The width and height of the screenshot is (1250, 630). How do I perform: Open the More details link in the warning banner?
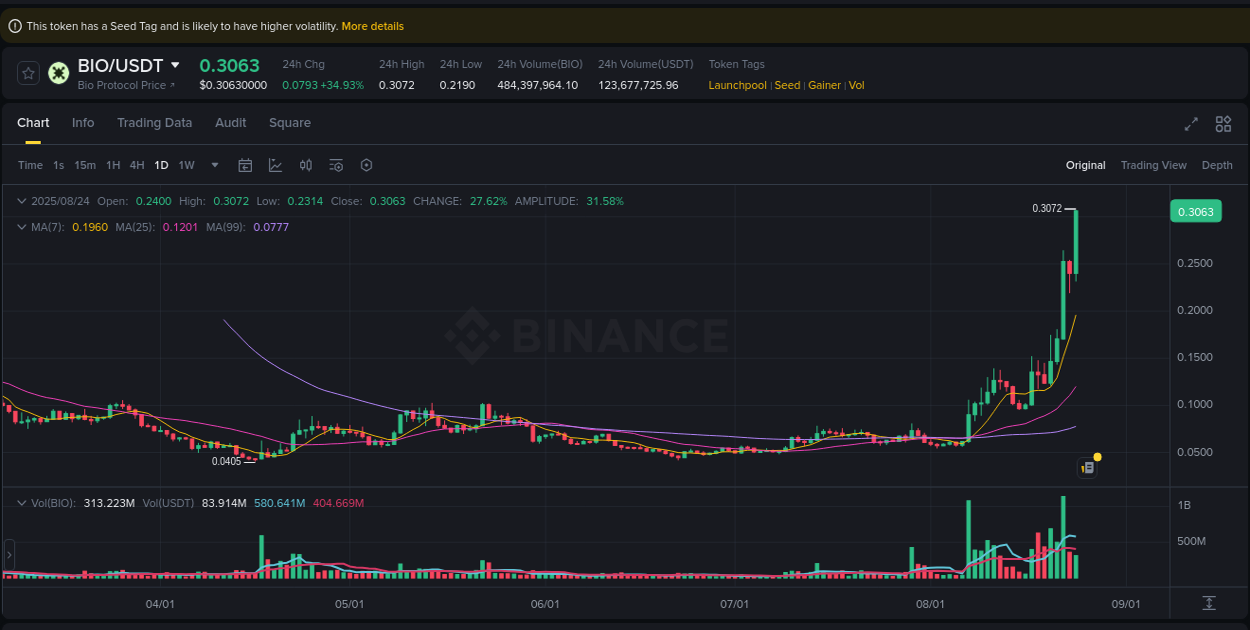(372, 26)
